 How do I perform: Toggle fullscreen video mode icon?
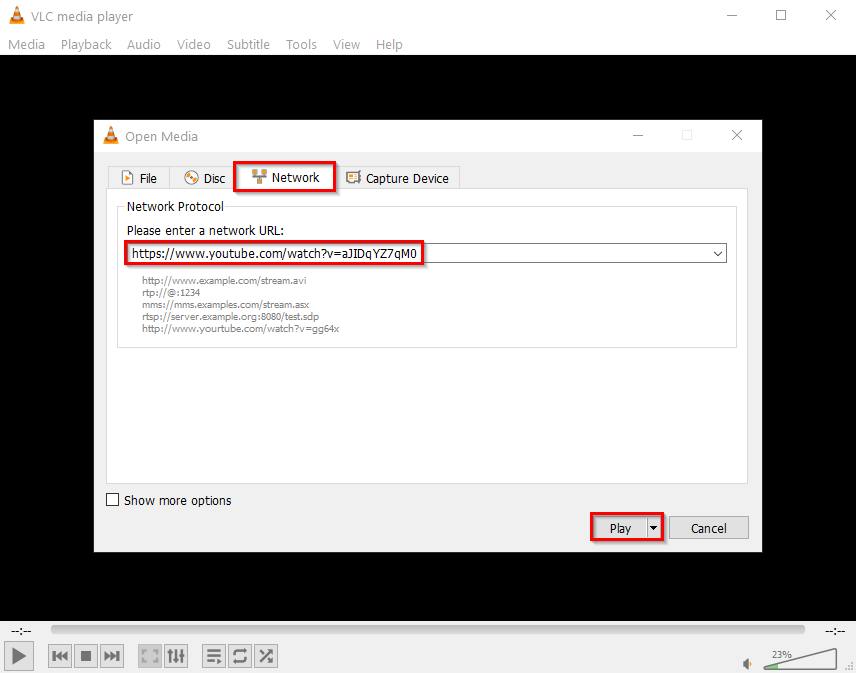tap(150, 656)
